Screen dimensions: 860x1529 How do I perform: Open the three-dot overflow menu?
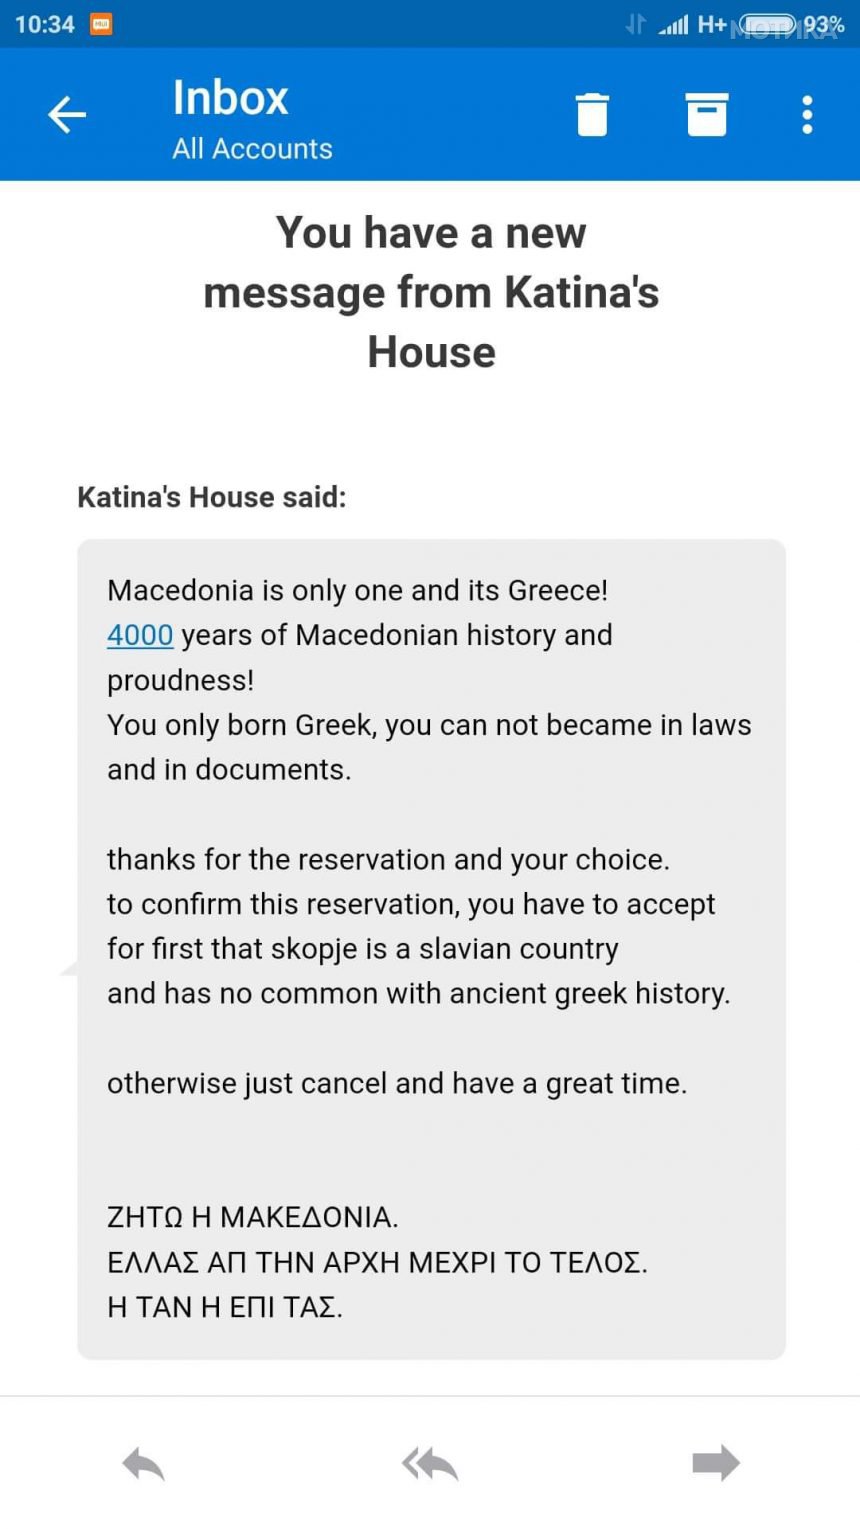[x=807, y=115]
